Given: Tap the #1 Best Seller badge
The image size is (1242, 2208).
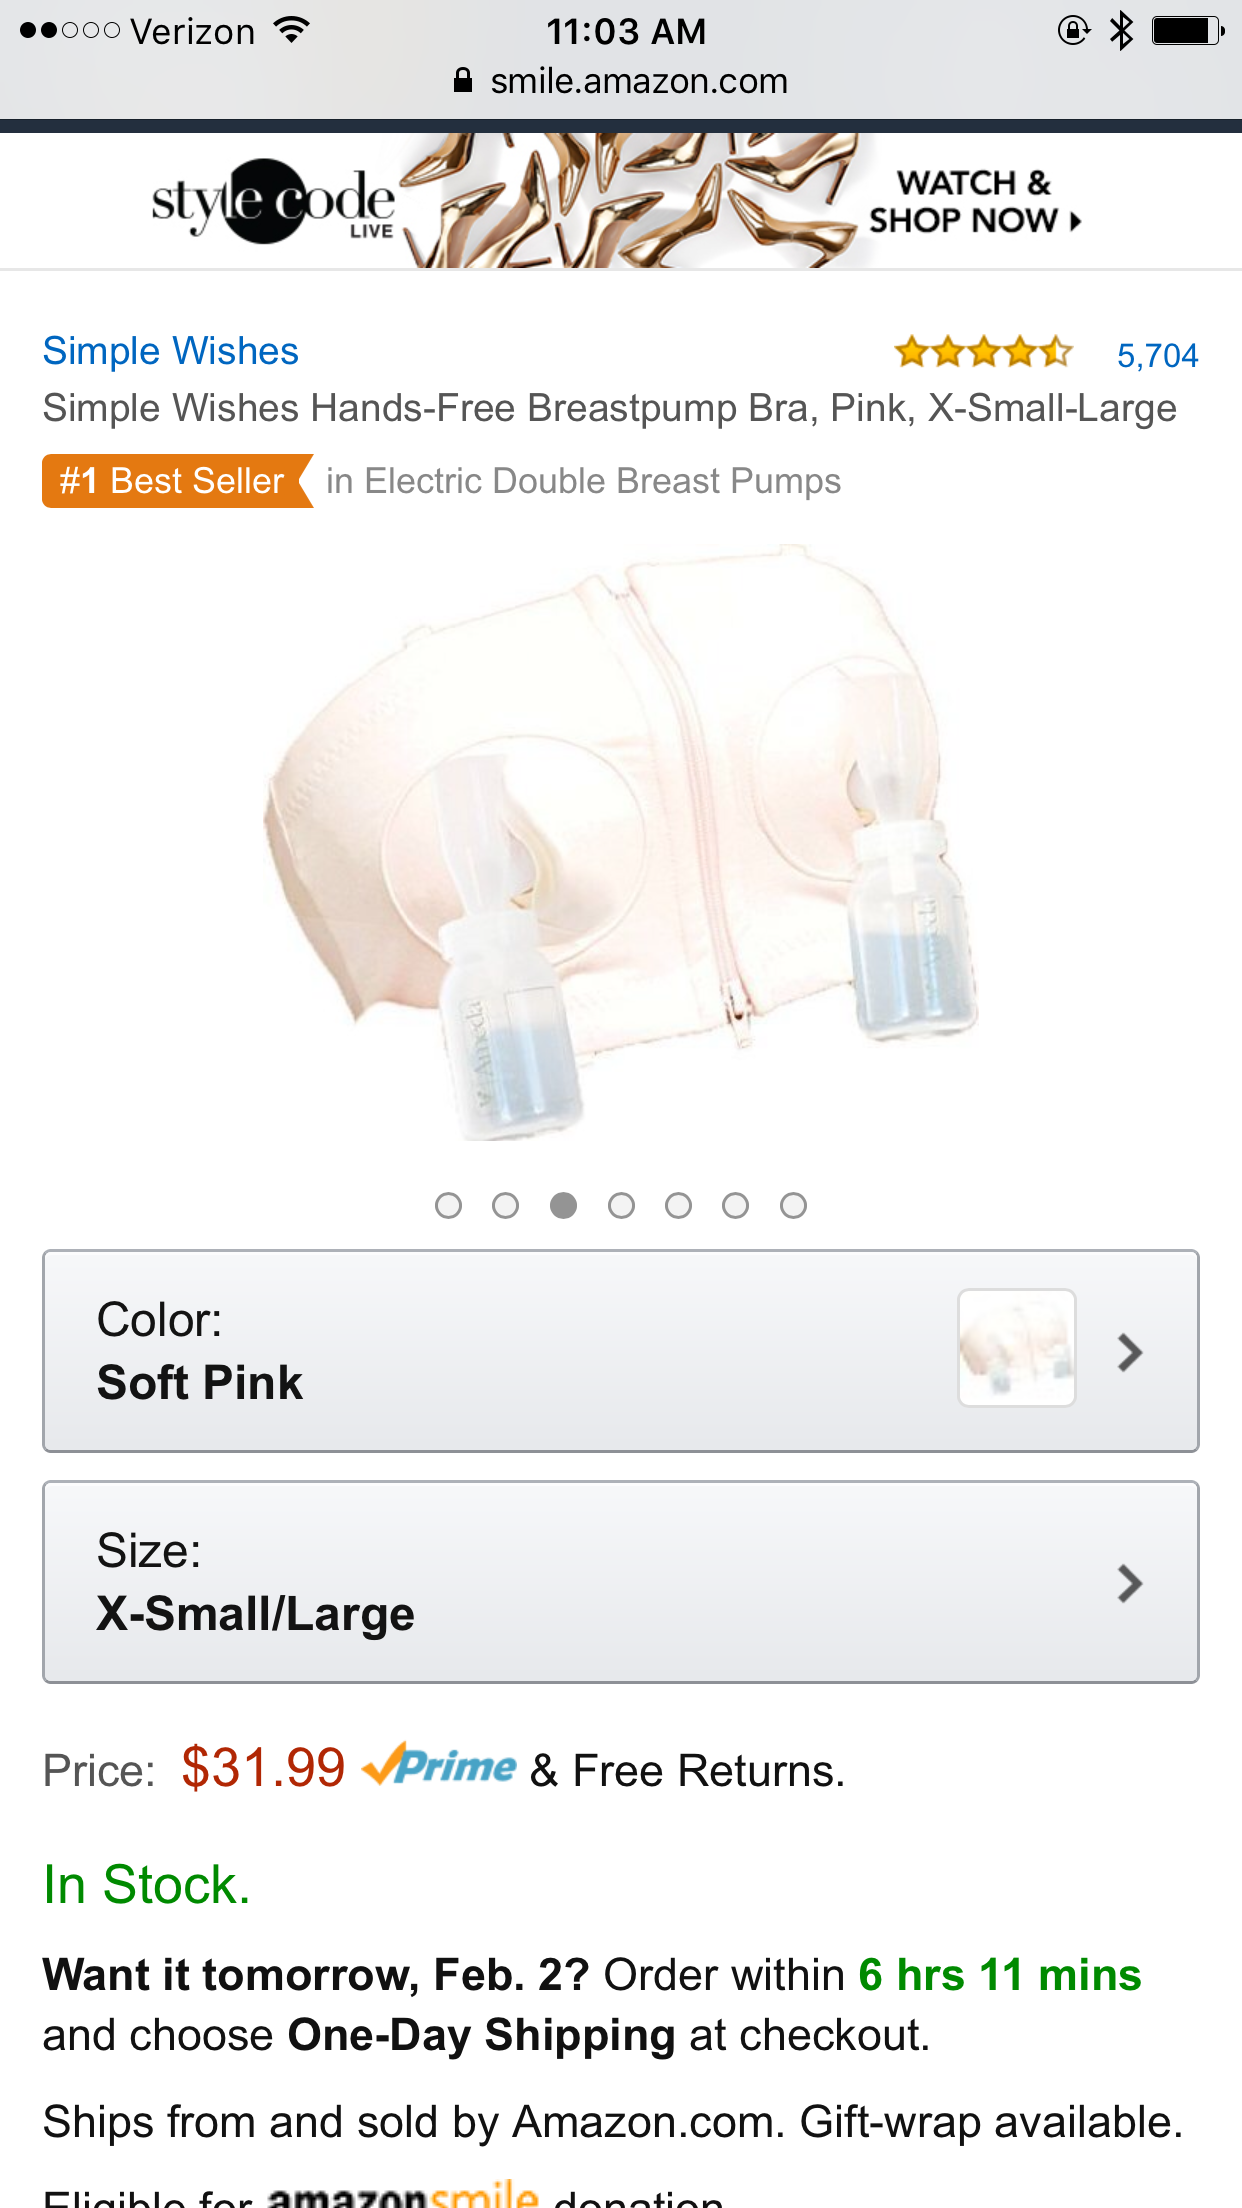Looking at the screenshot, I should tap(177, 481).
